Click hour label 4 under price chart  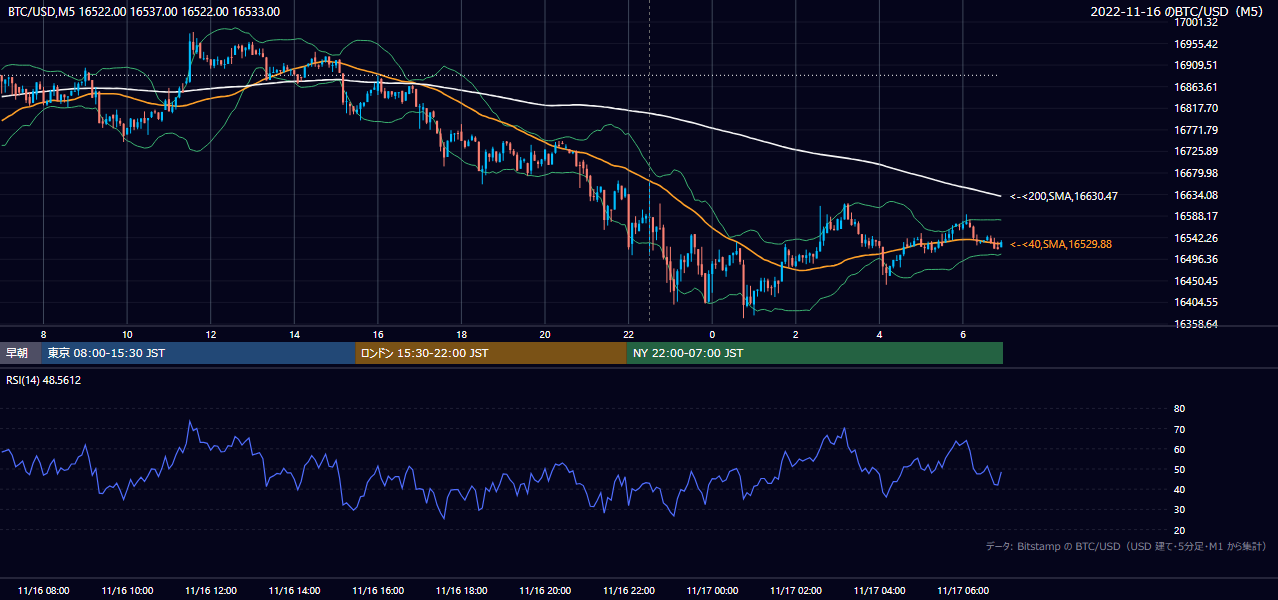tap(879, 334)
